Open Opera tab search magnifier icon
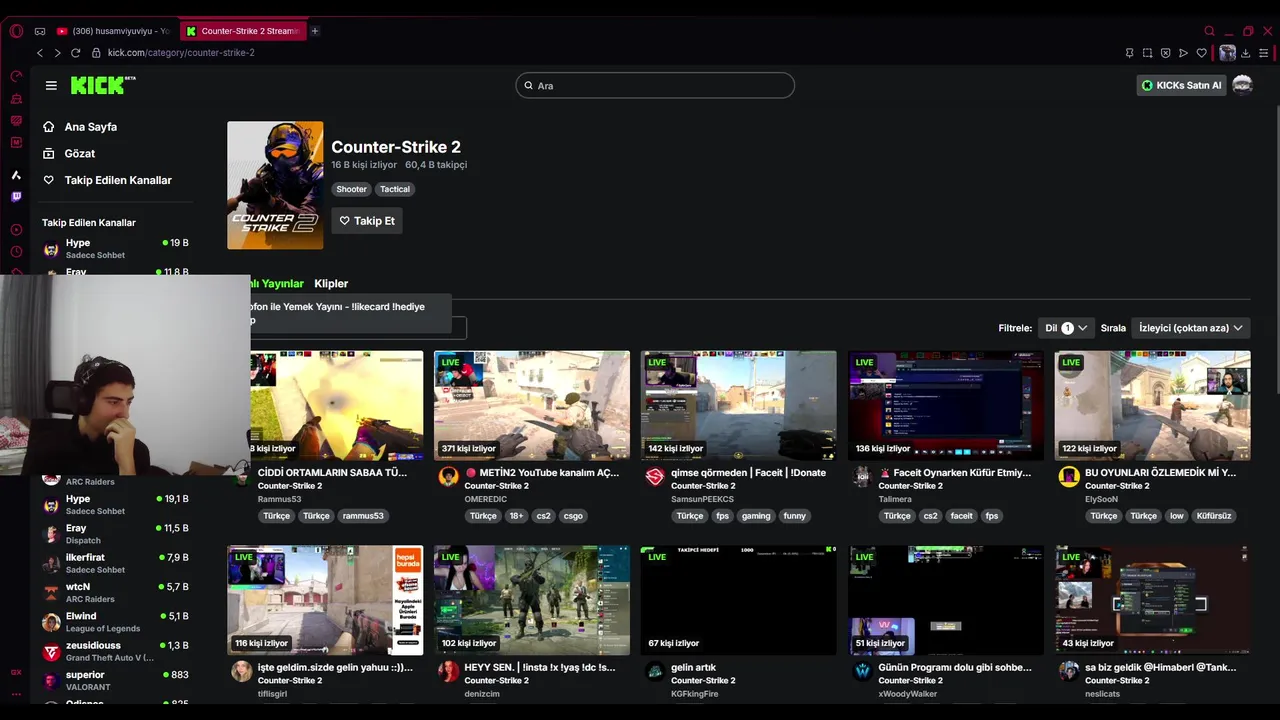1280x720 pixels. coord(1209,31)
